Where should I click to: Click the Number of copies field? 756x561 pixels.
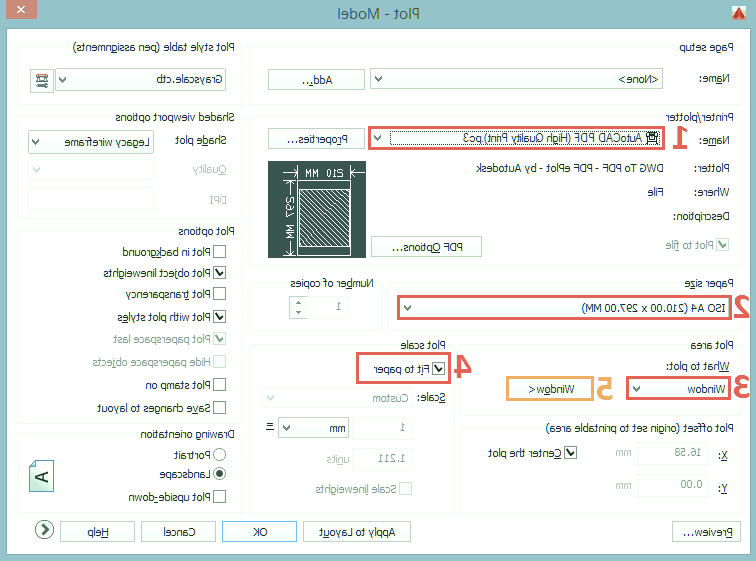326,307
